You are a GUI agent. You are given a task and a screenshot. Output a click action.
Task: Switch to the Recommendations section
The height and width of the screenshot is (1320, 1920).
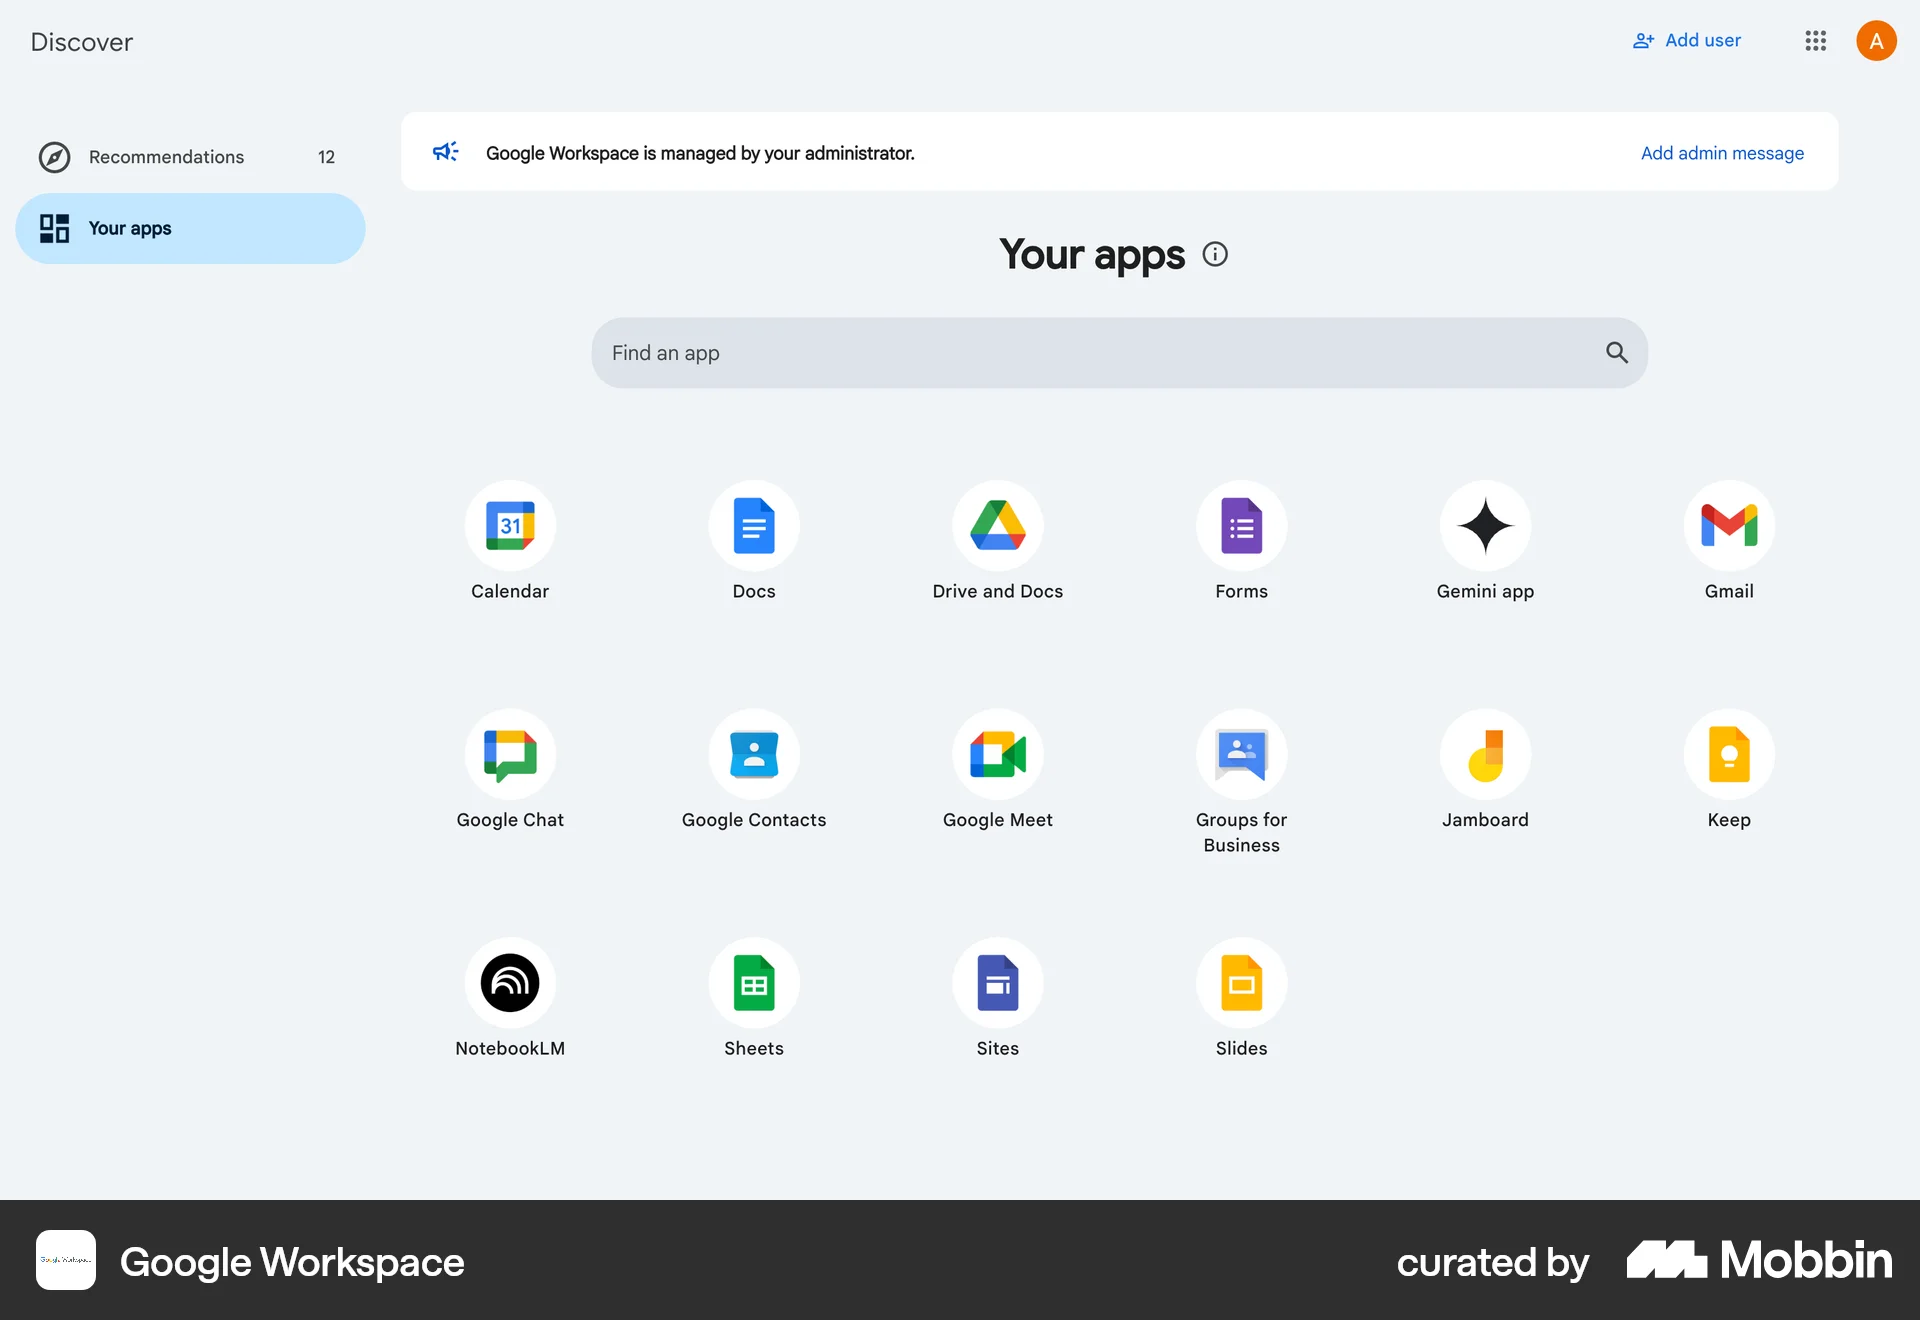pyautogui.click(x=166, y=157)
